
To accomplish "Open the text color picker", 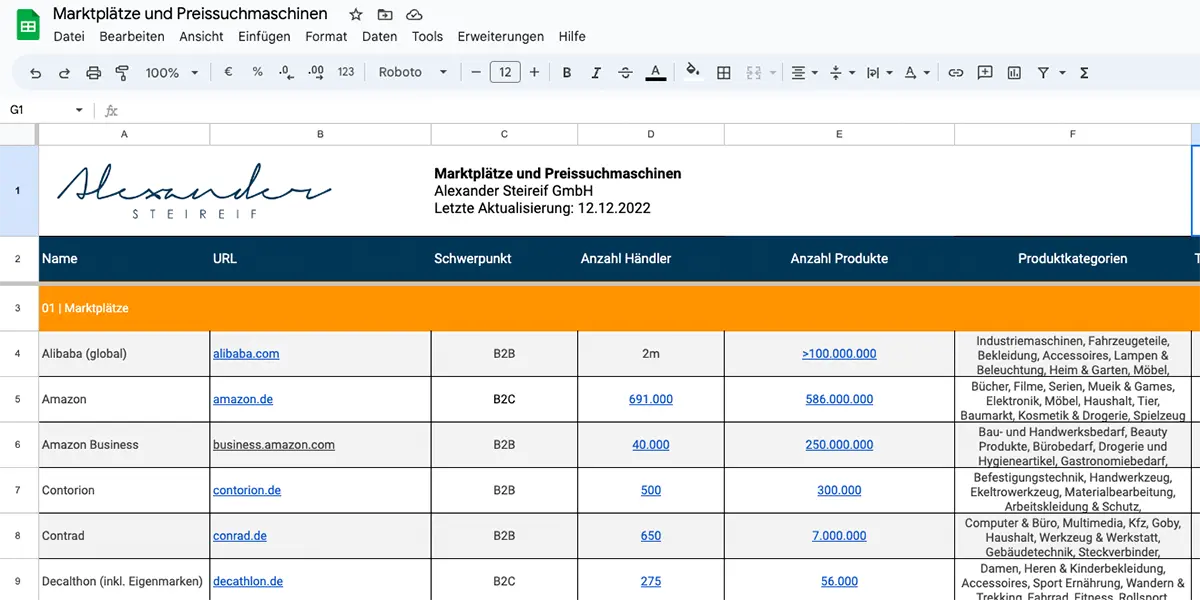I will [655, 72].
